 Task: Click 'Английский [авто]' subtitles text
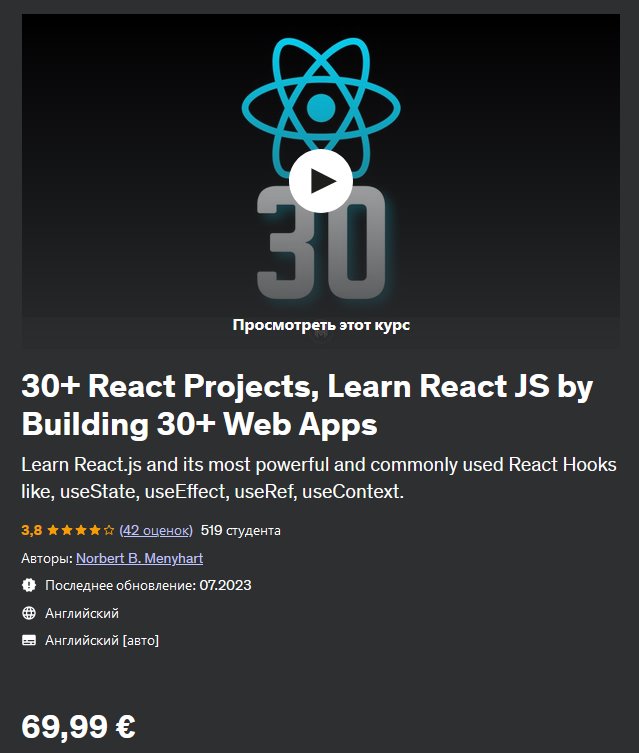[102, 640]
